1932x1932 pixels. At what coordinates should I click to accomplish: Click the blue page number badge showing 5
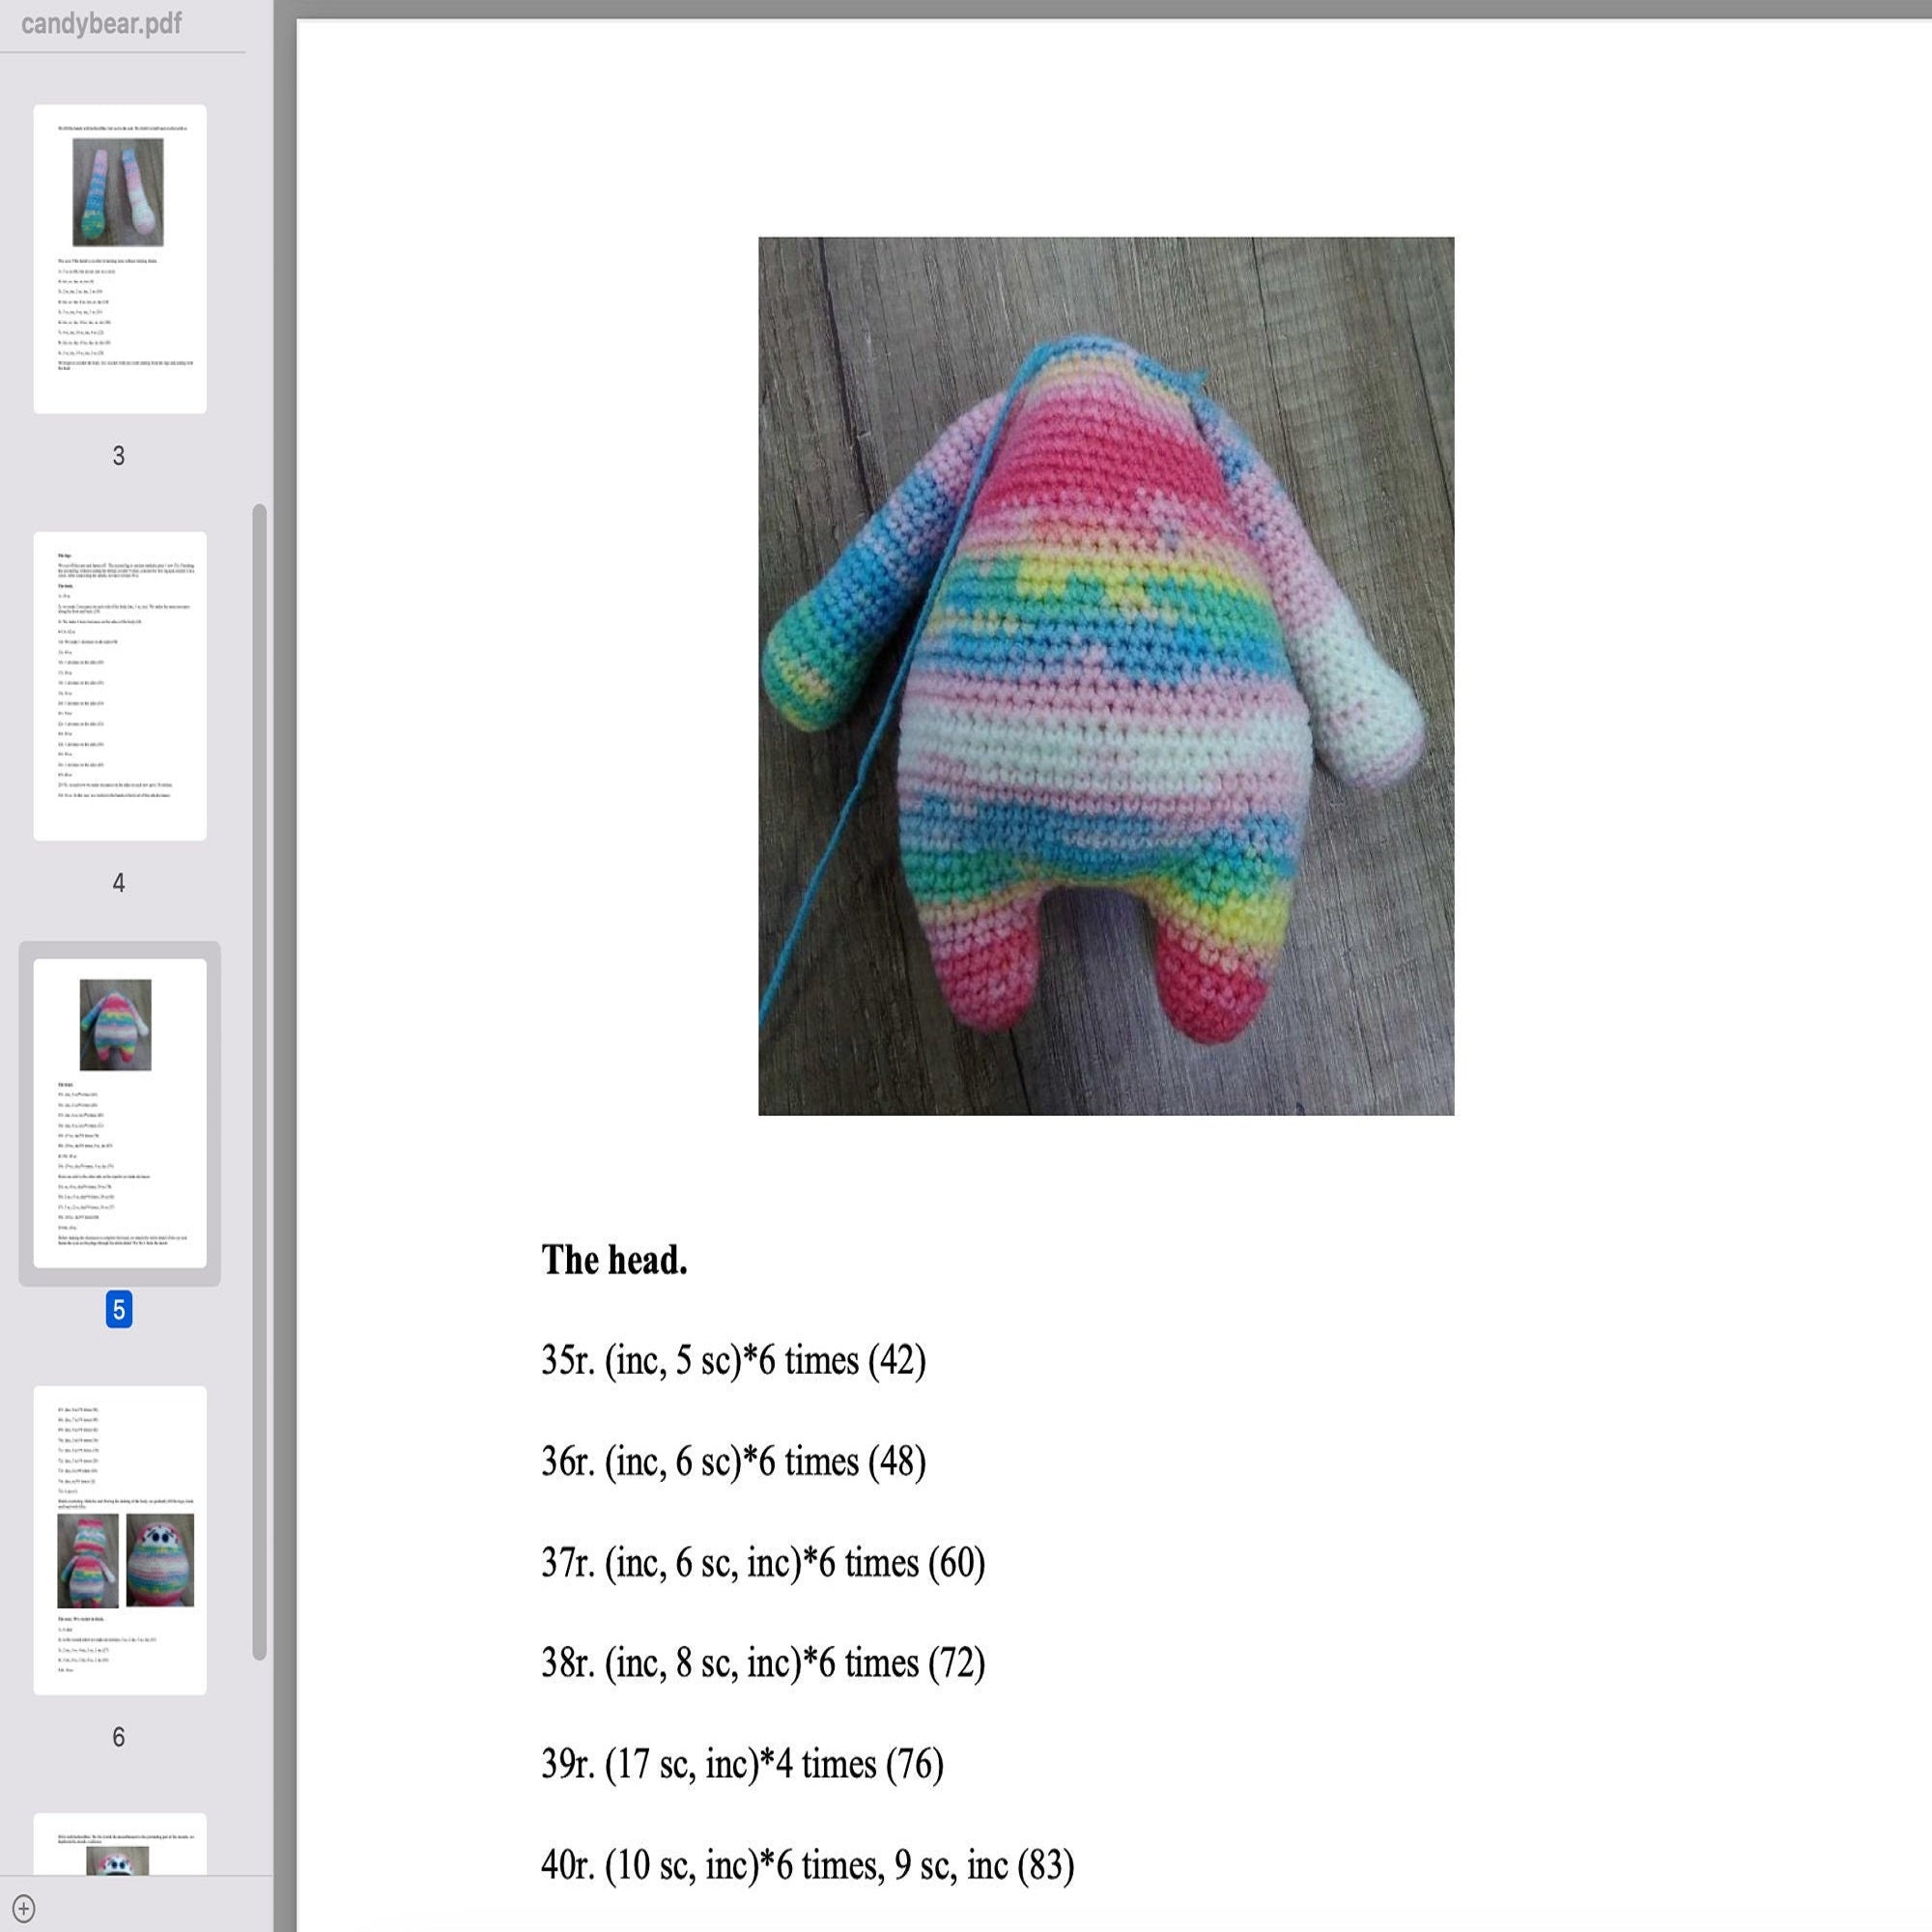click(120, 1313)
